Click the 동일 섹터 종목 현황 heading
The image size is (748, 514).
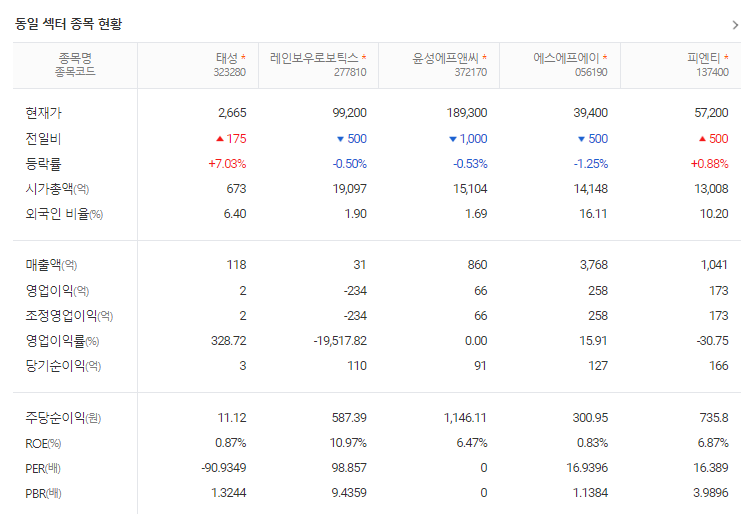pos(68,24)
